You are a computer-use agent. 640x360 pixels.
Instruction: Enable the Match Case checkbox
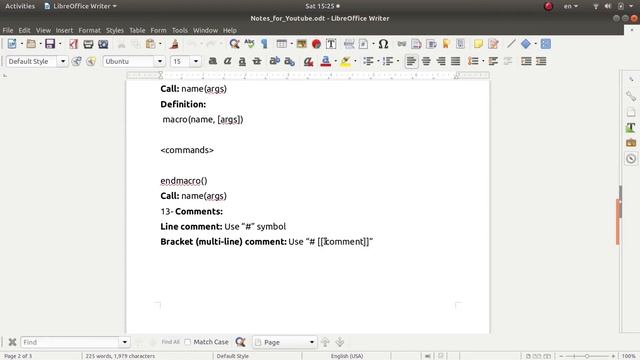coord(188,342)
